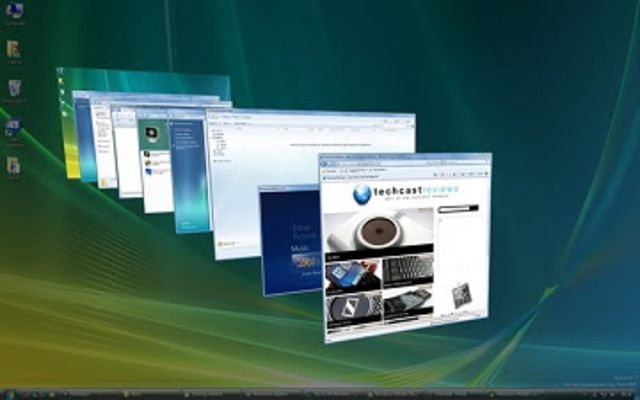This screenshot has height=400, width=640.
Task: Select Music in the Media Center window
Action: click(x=300, y=248)
